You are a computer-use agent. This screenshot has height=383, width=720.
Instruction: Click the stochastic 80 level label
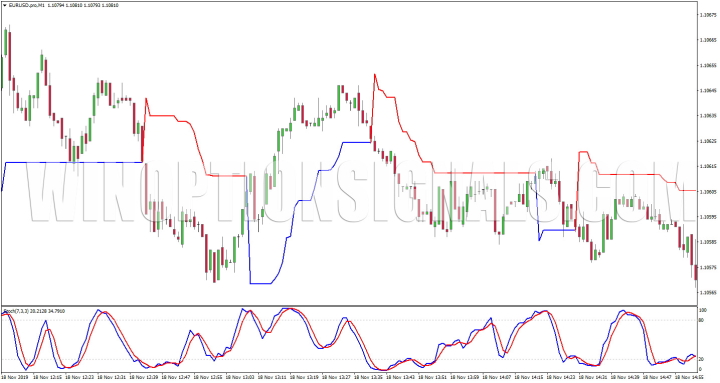point(701,320)
